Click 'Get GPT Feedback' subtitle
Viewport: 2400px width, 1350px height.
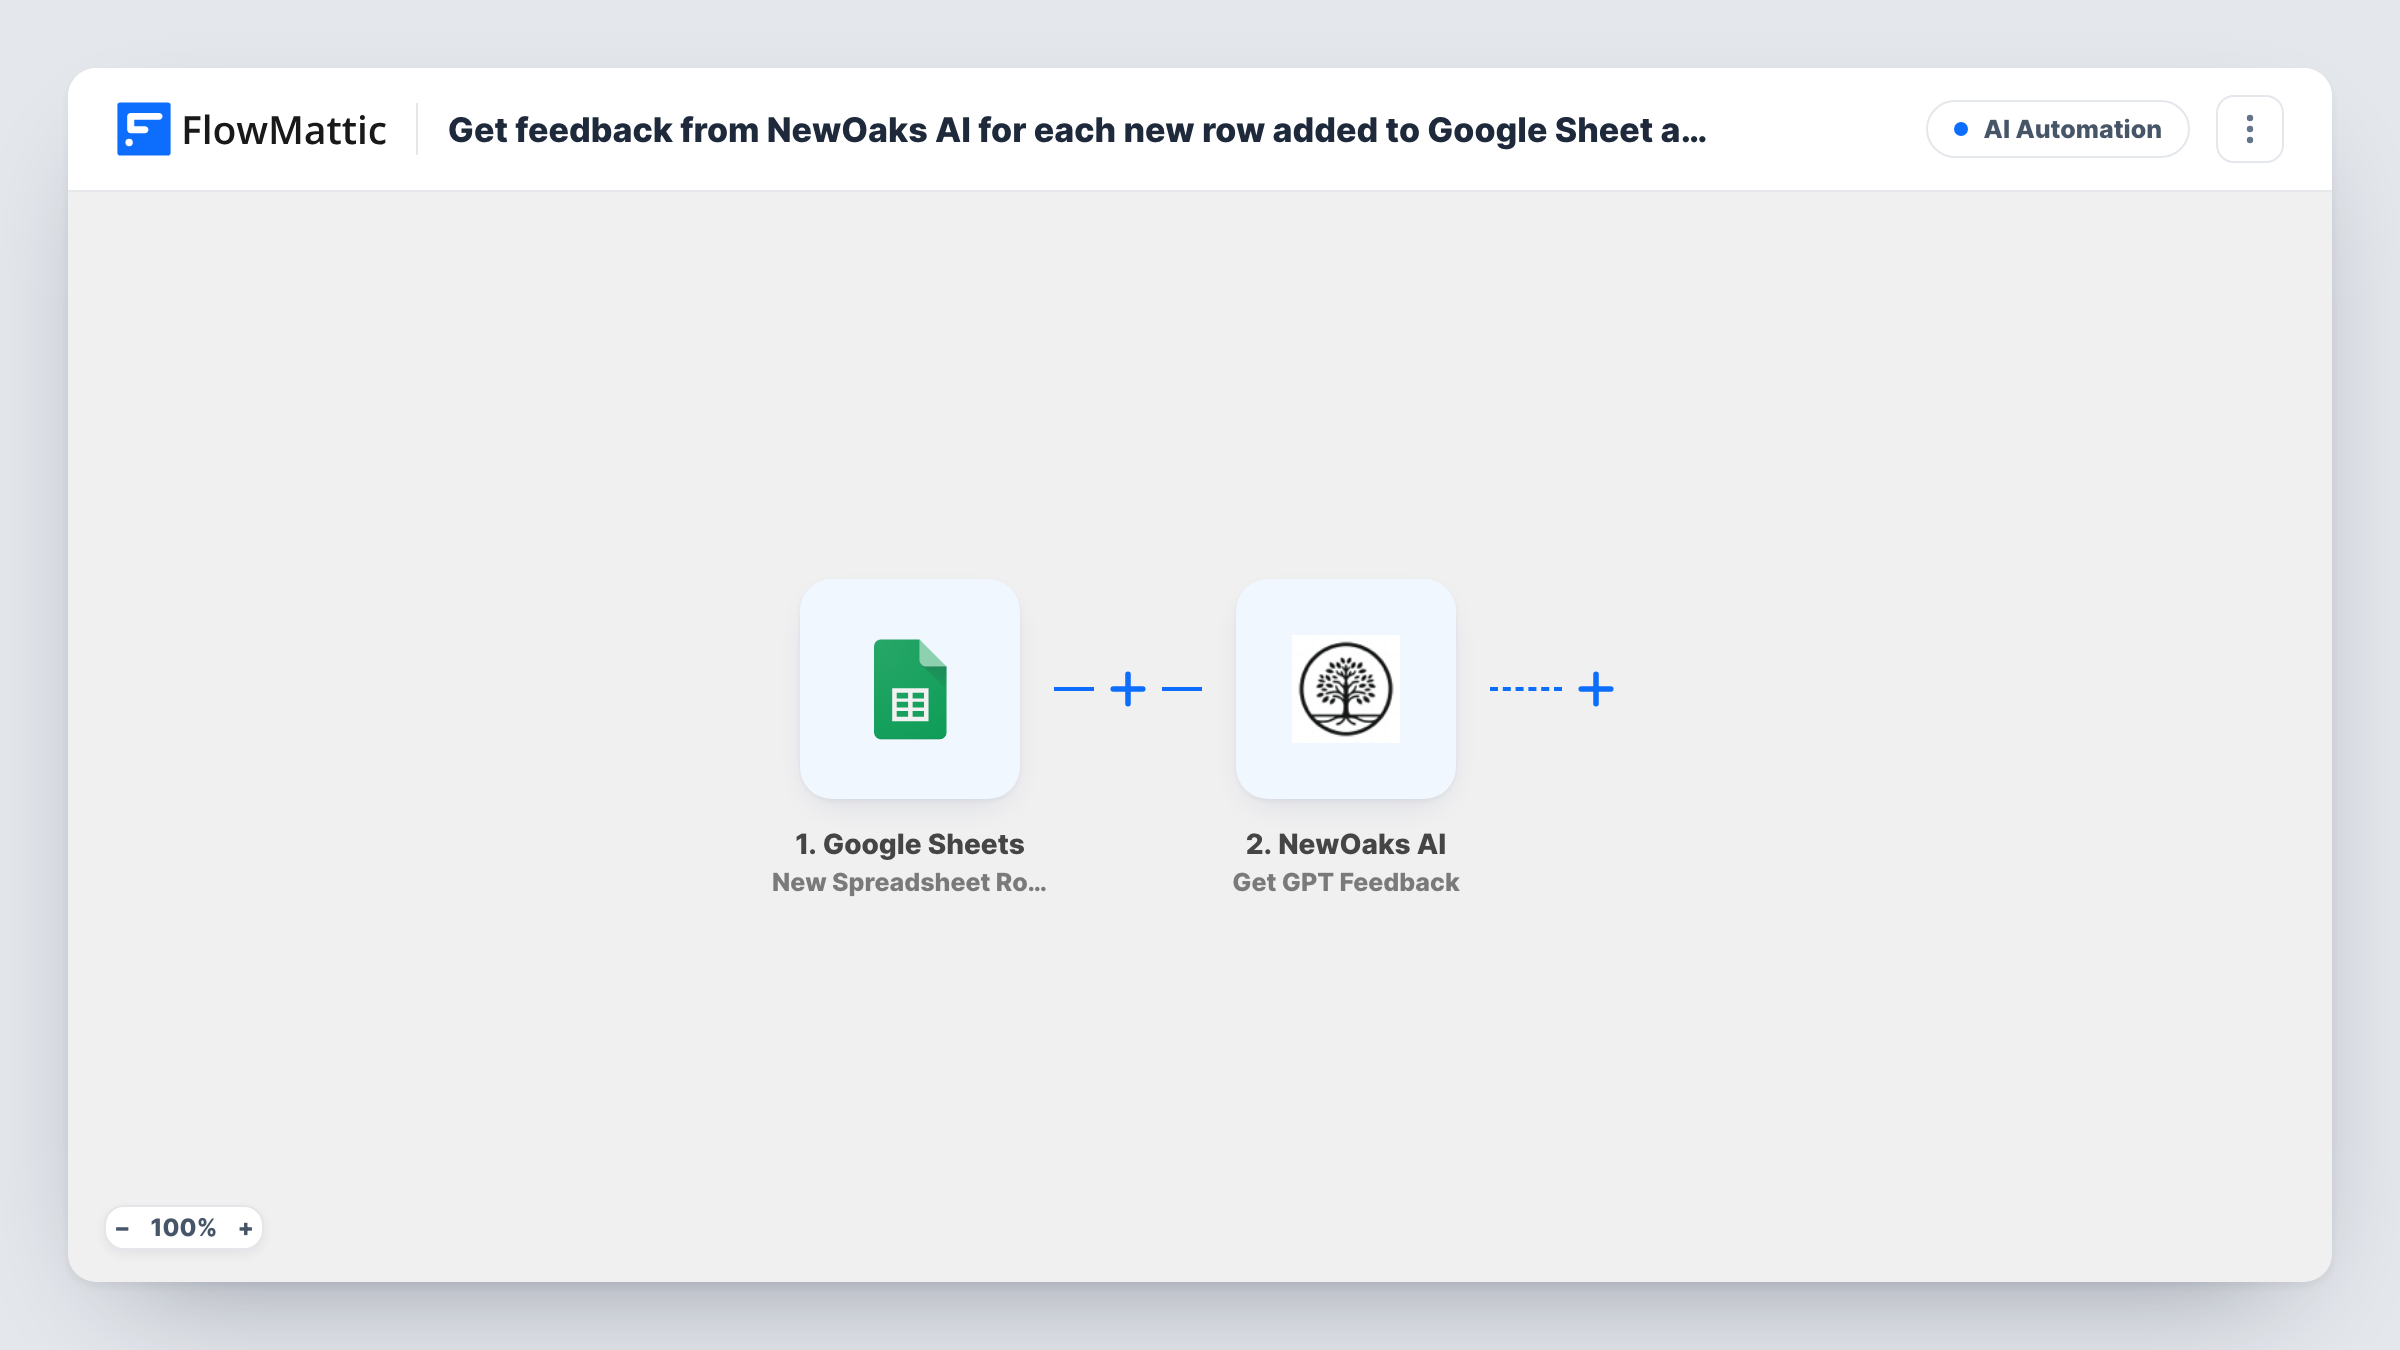tap(1346, 882)
